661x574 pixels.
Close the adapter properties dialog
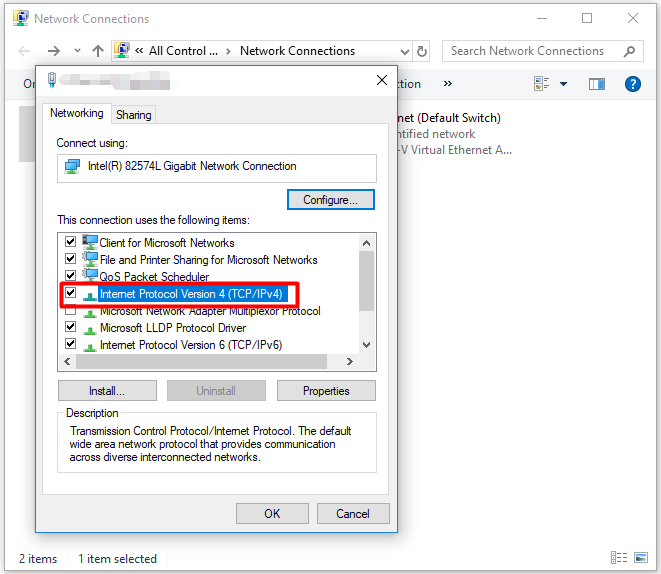coord(382,80)
